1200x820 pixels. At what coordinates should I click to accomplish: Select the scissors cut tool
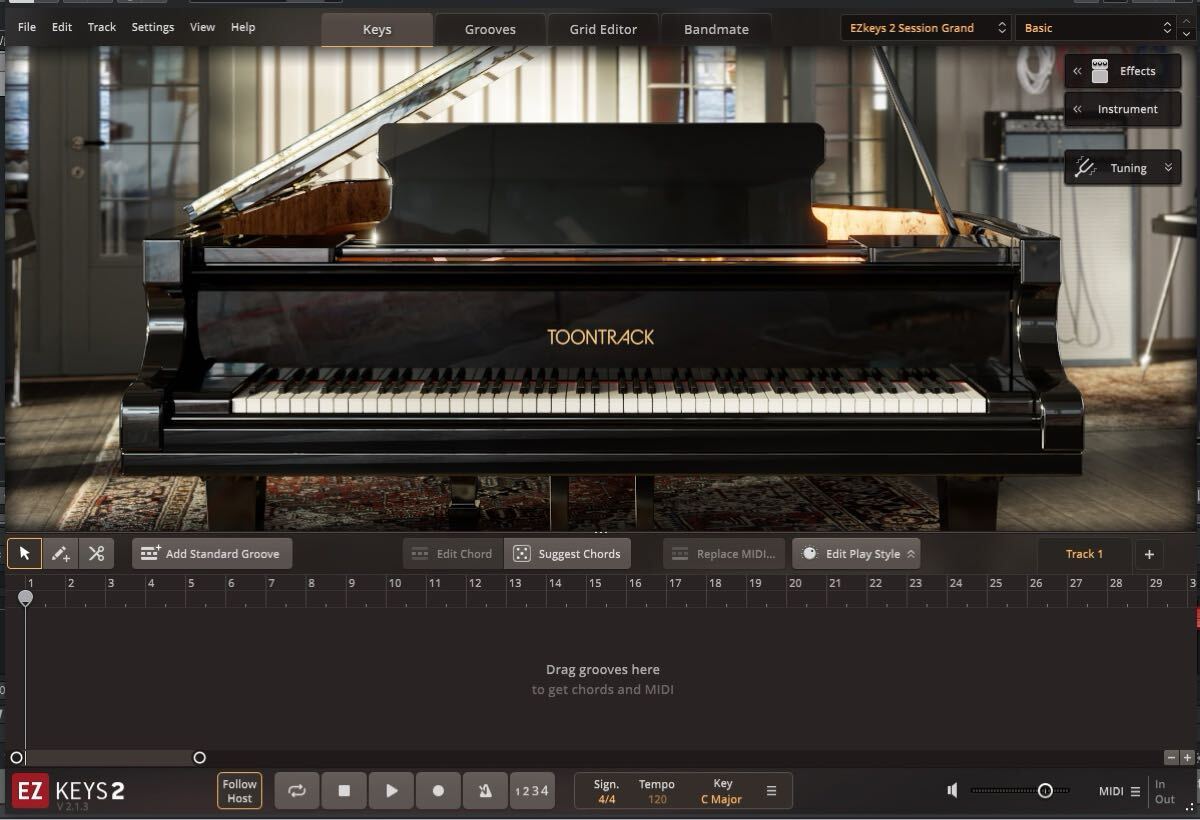tap(96, 554)
